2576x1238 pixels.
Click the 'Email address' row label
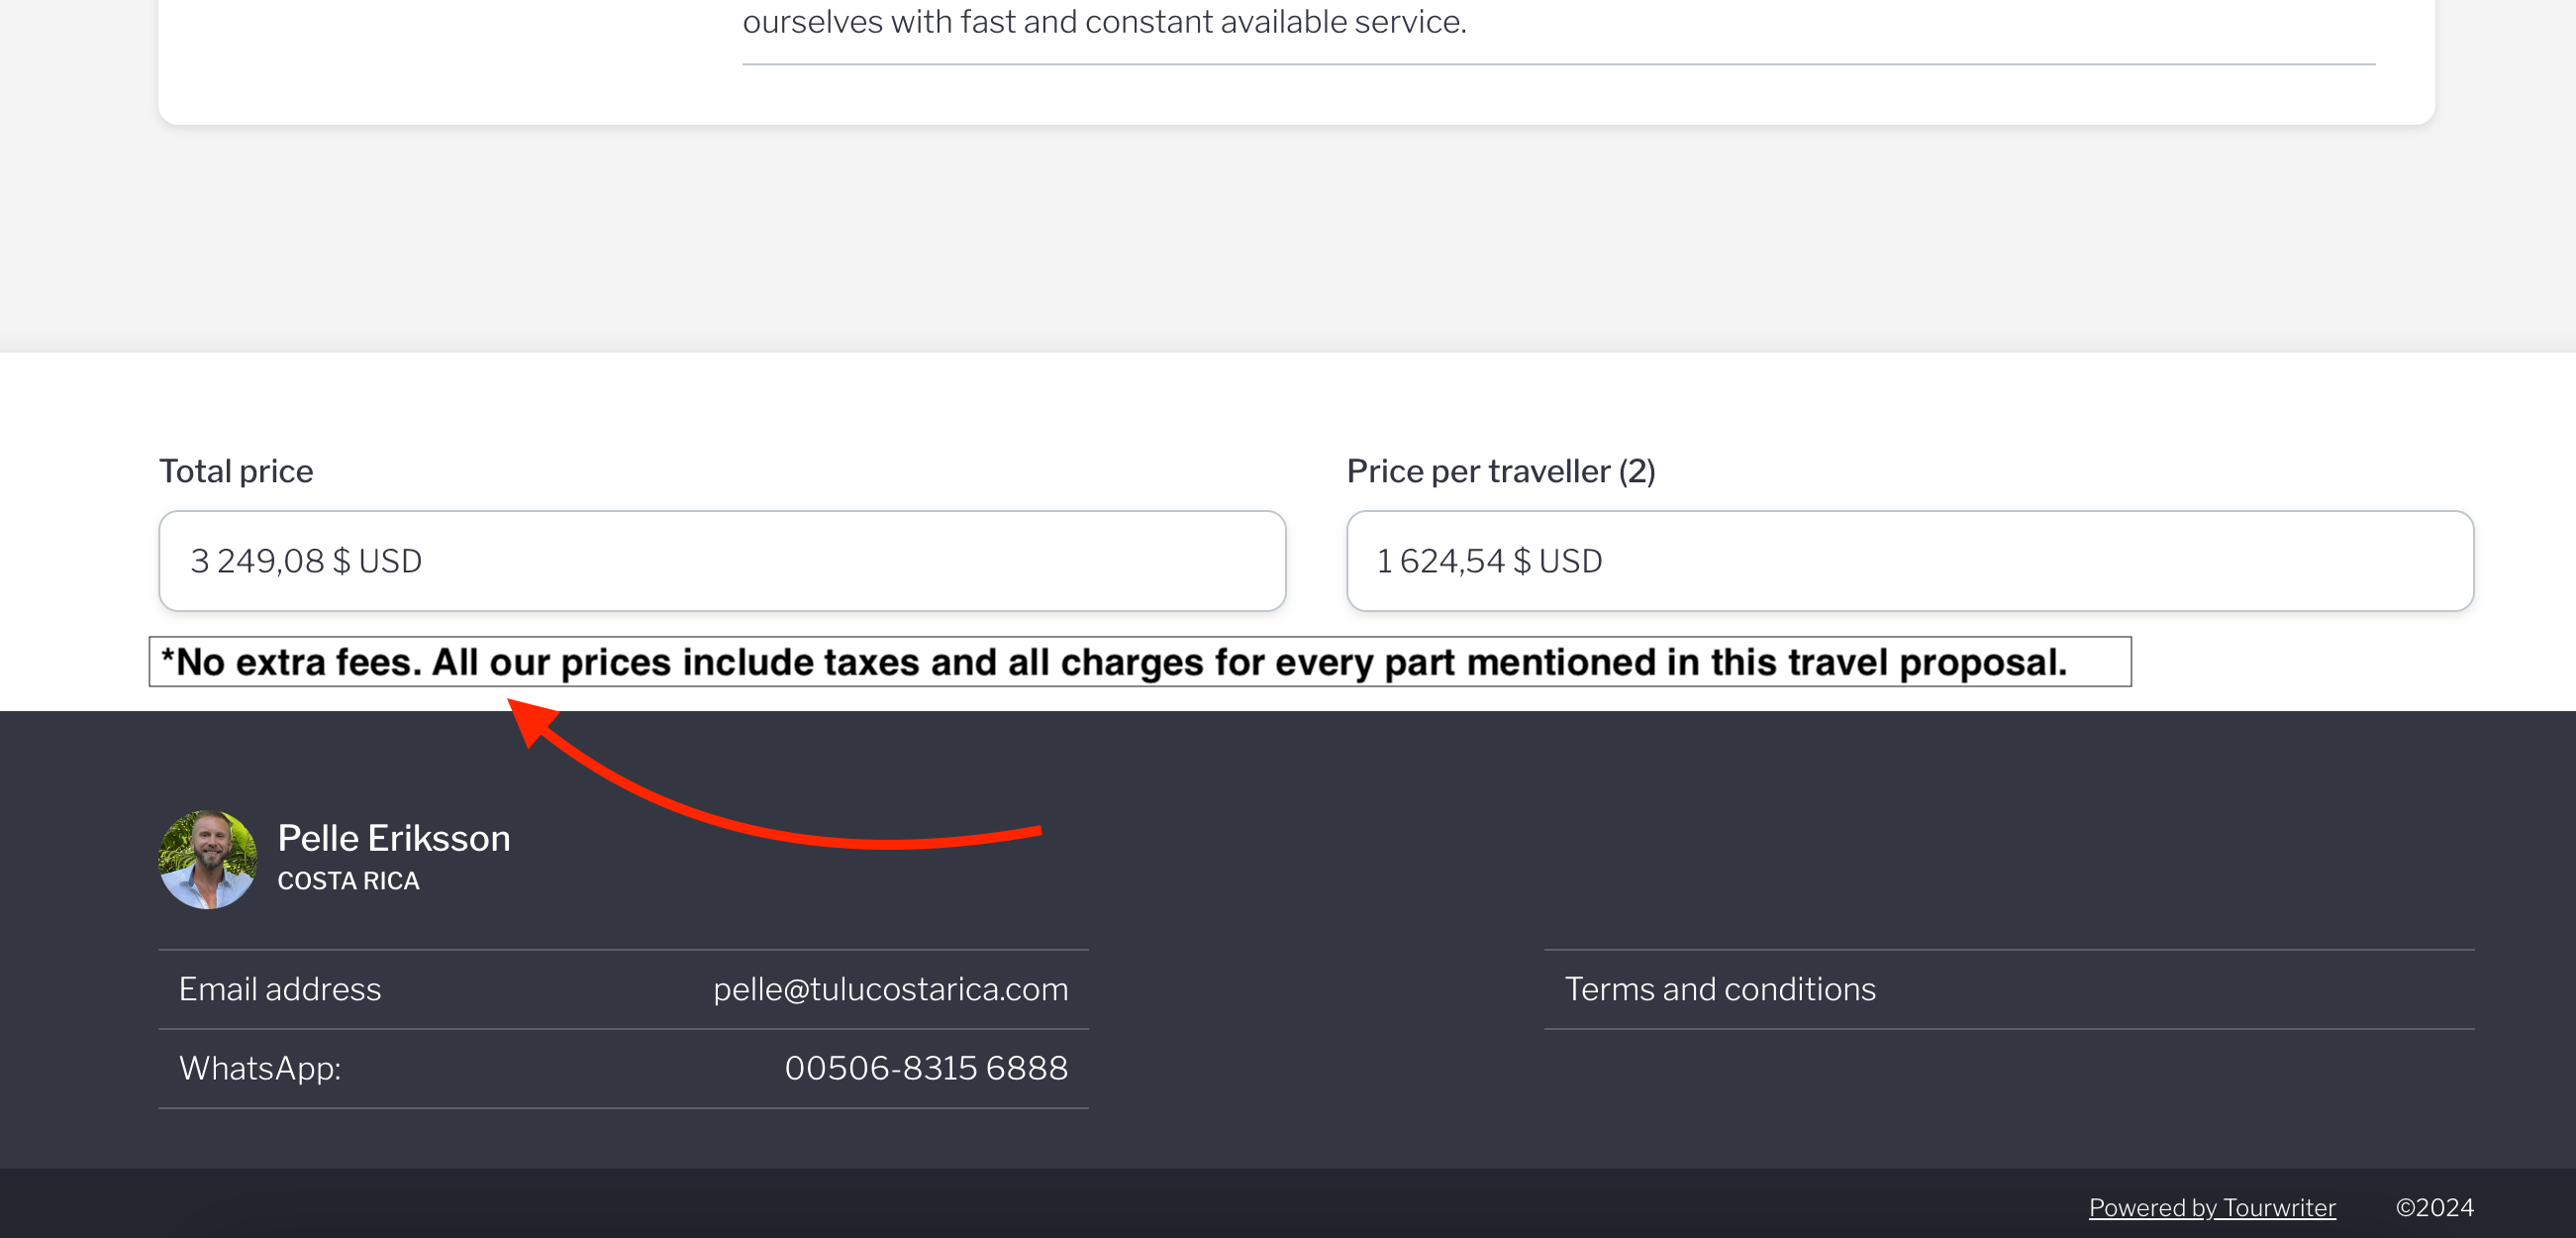tap(280, 989)
